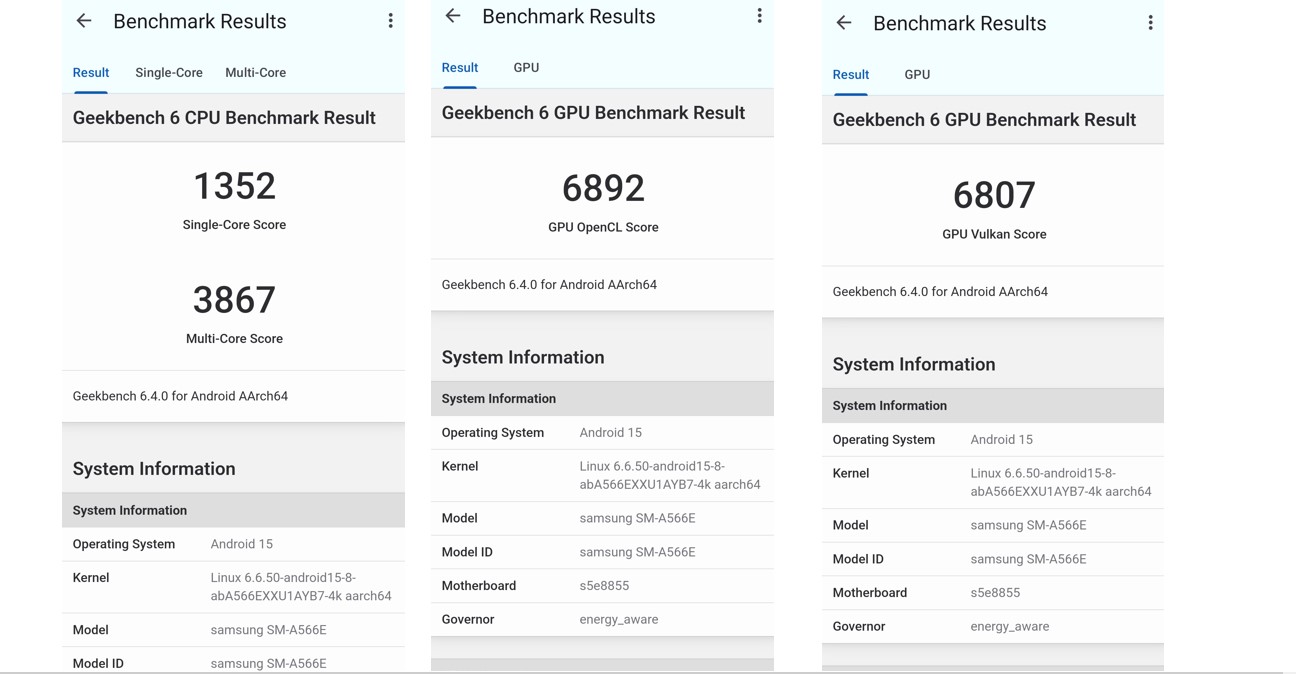Viewport: 1296px width, 674px height.
Task: Tap Kernel value on Vulkan screen
Action: coord(1061,483)
